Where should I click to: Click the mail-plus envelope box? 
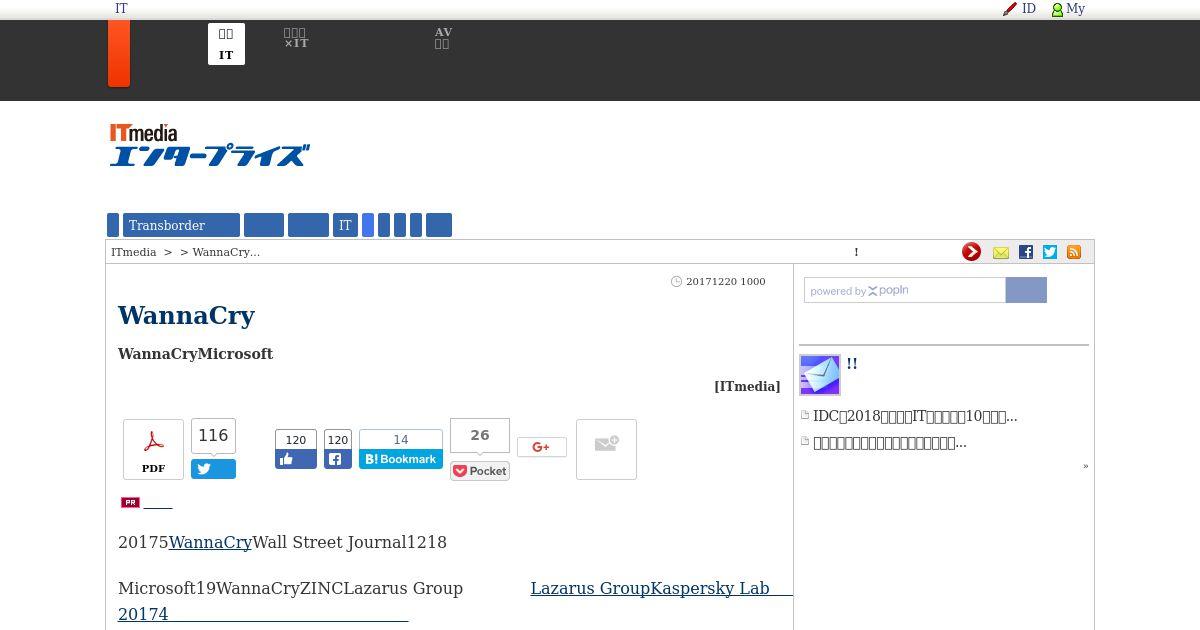coord(606,449)
